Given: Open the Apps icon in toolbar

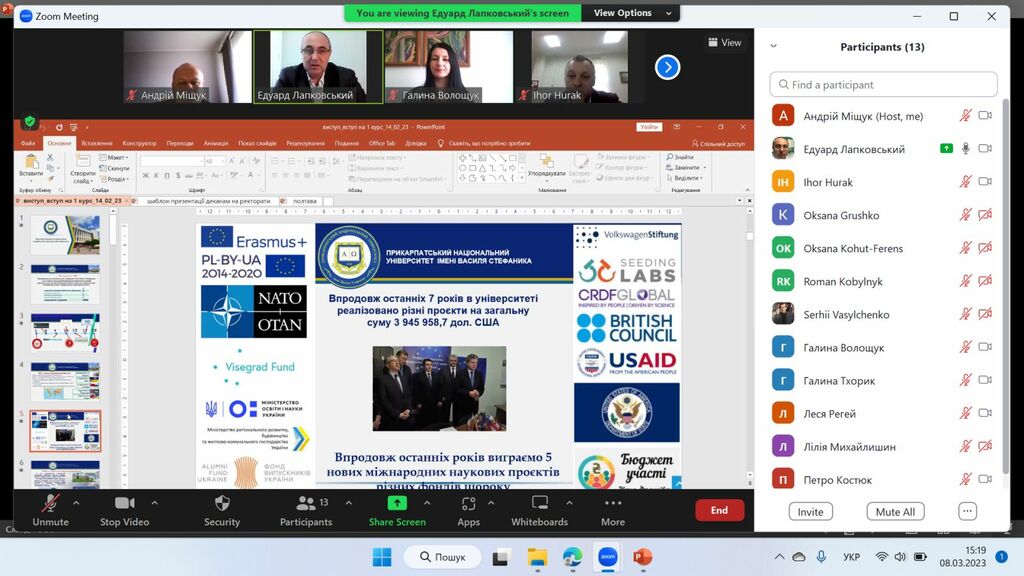Looking at the screenshot, I should coord(468,503).
